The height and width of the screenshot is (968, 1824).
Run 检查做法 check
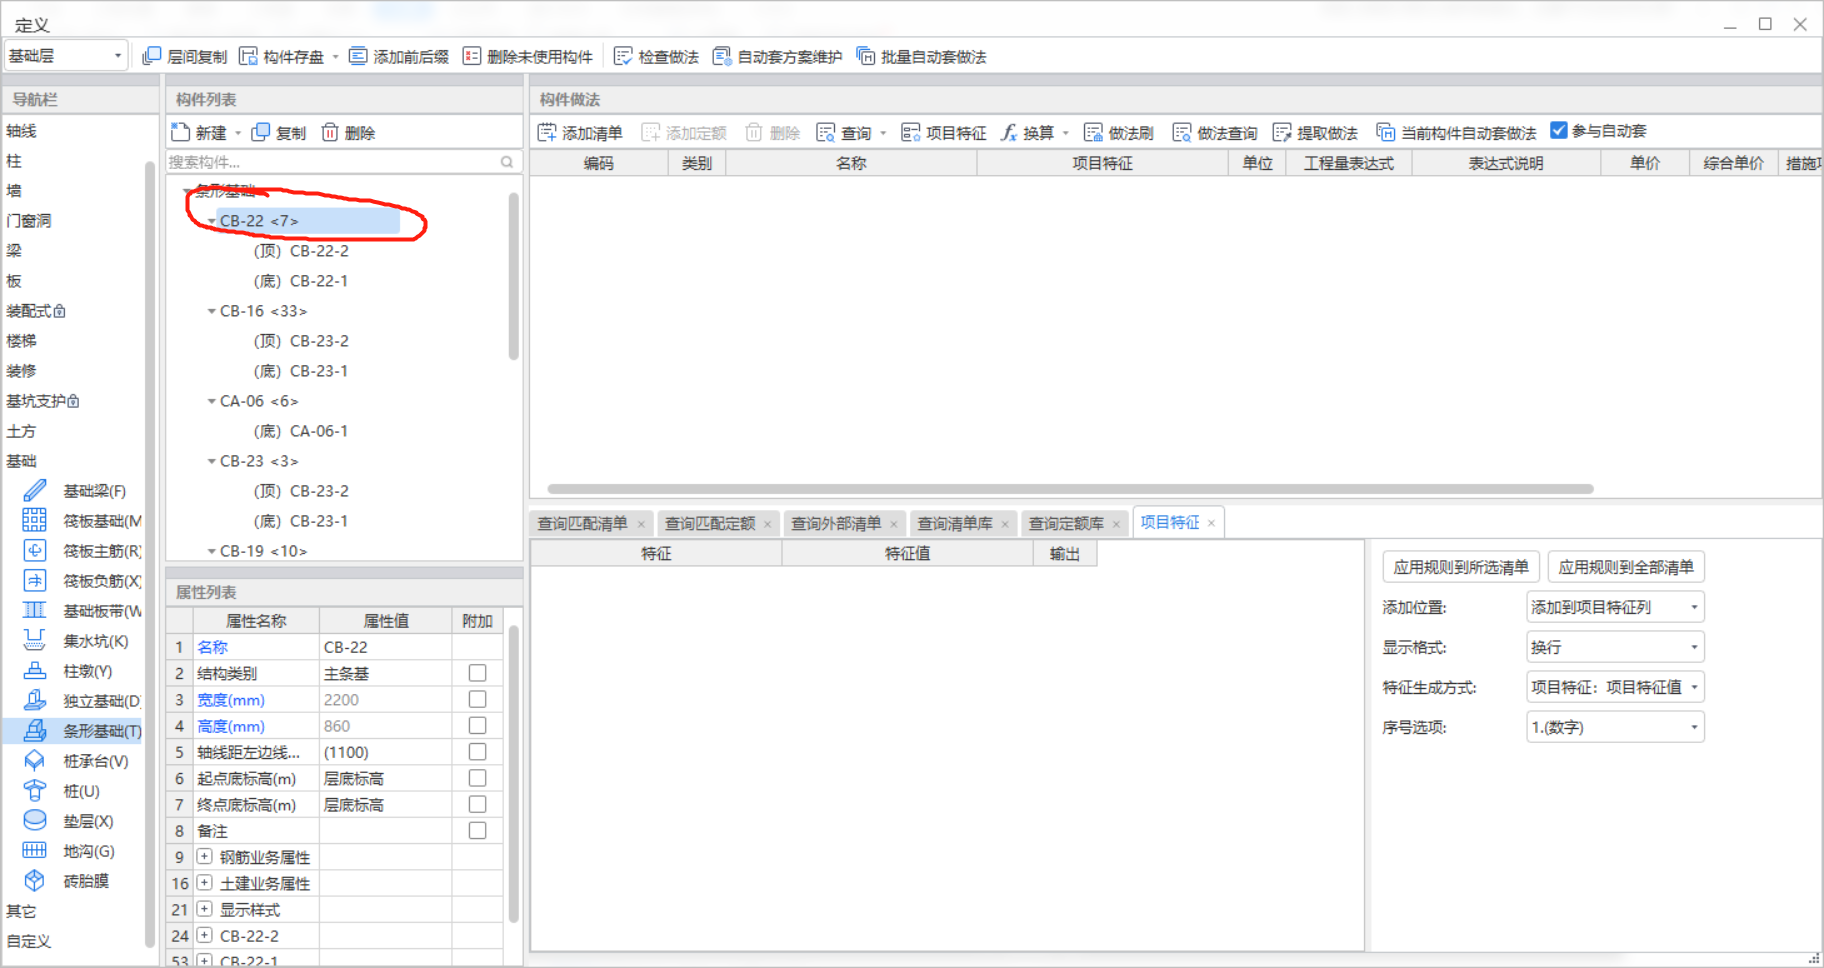tap(656, 56)
